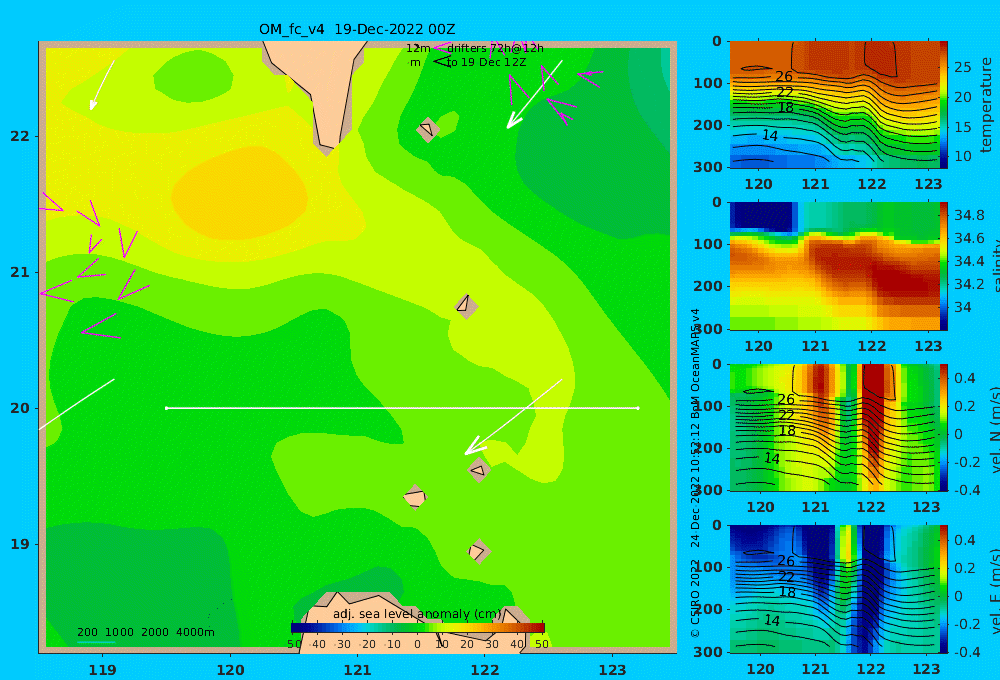Click longitude label 123 under the main map

613,670
